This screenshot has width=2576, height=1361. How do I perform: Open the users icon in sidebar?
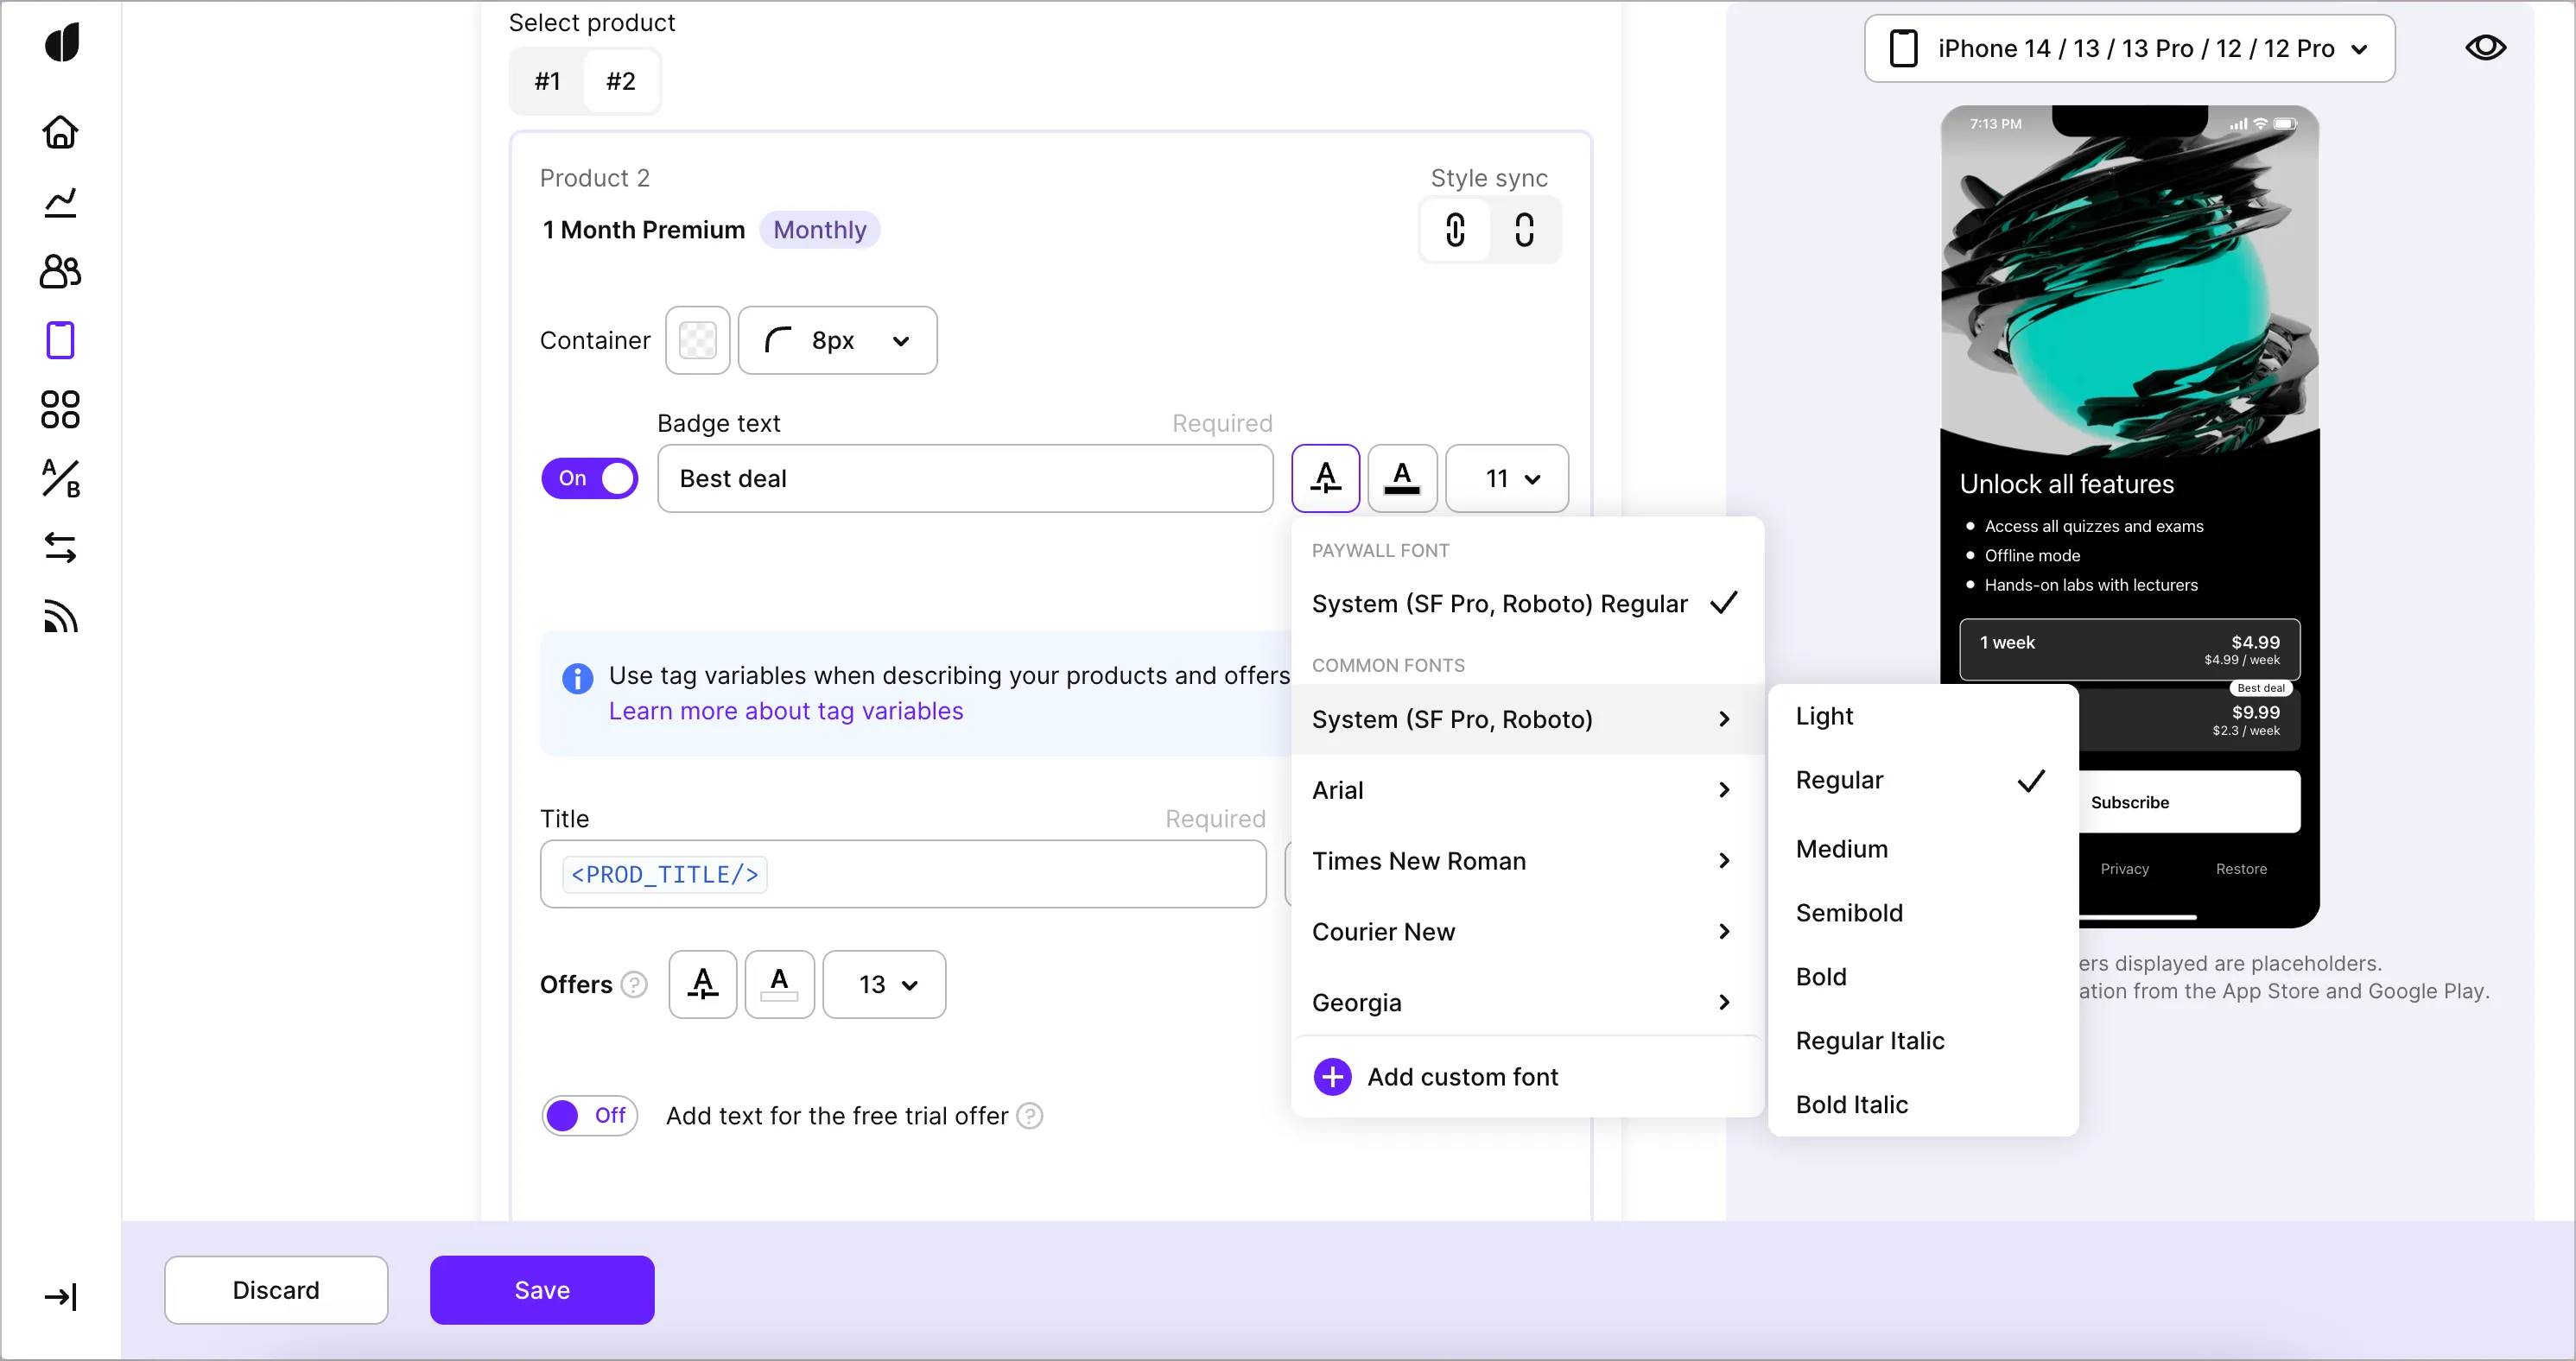click(60, 272)
